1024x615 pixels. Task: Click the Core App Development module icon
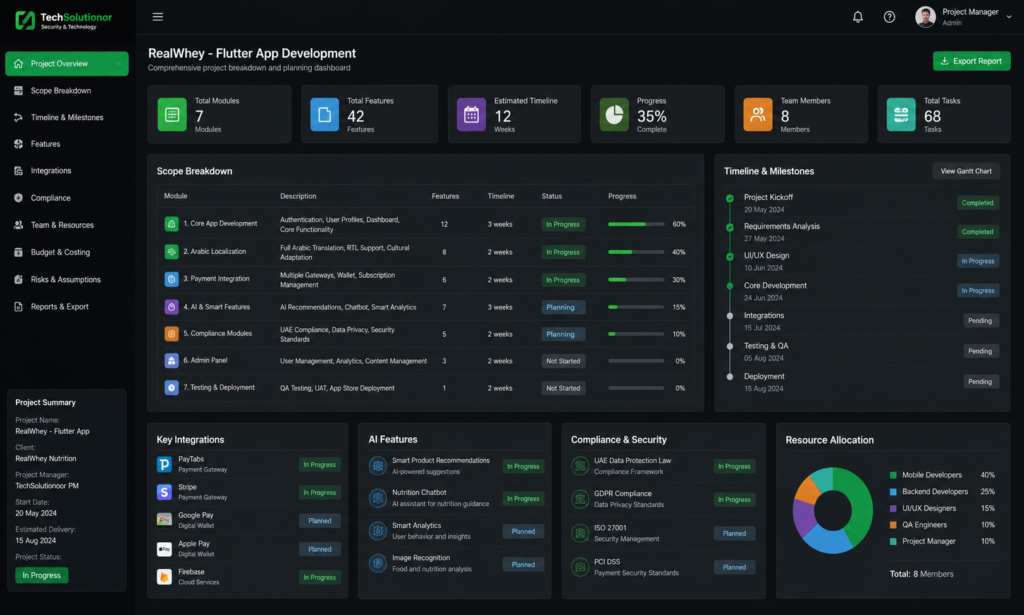click(x=171, y=224)
